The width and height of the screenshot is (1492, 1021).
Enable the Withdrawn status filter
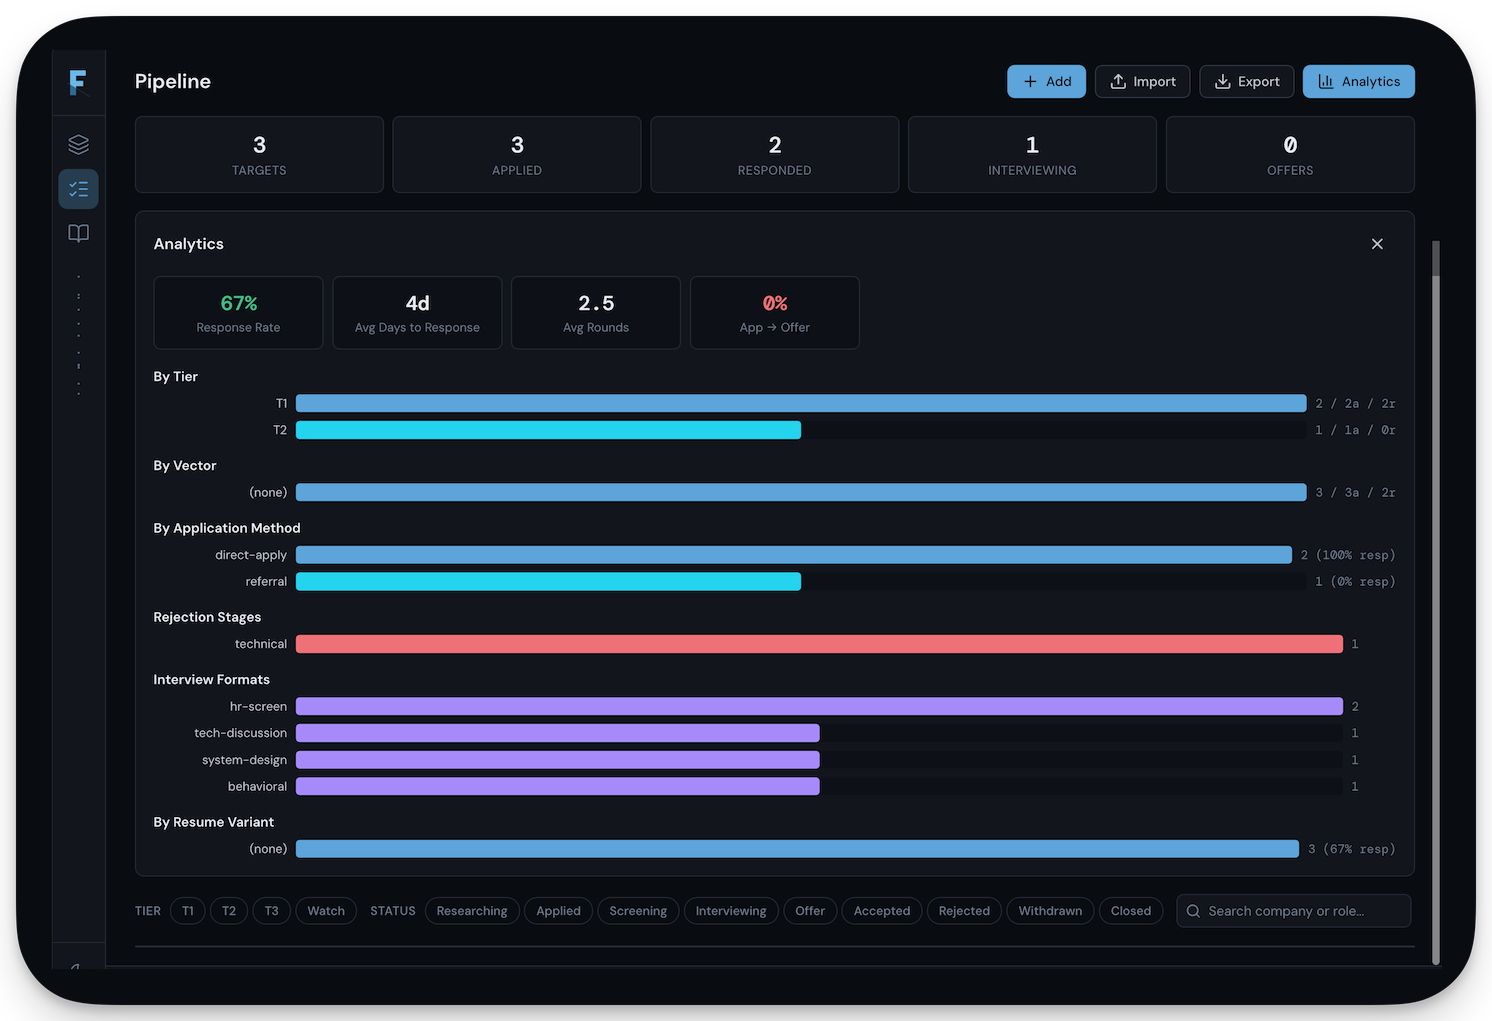coord(1049,910)
